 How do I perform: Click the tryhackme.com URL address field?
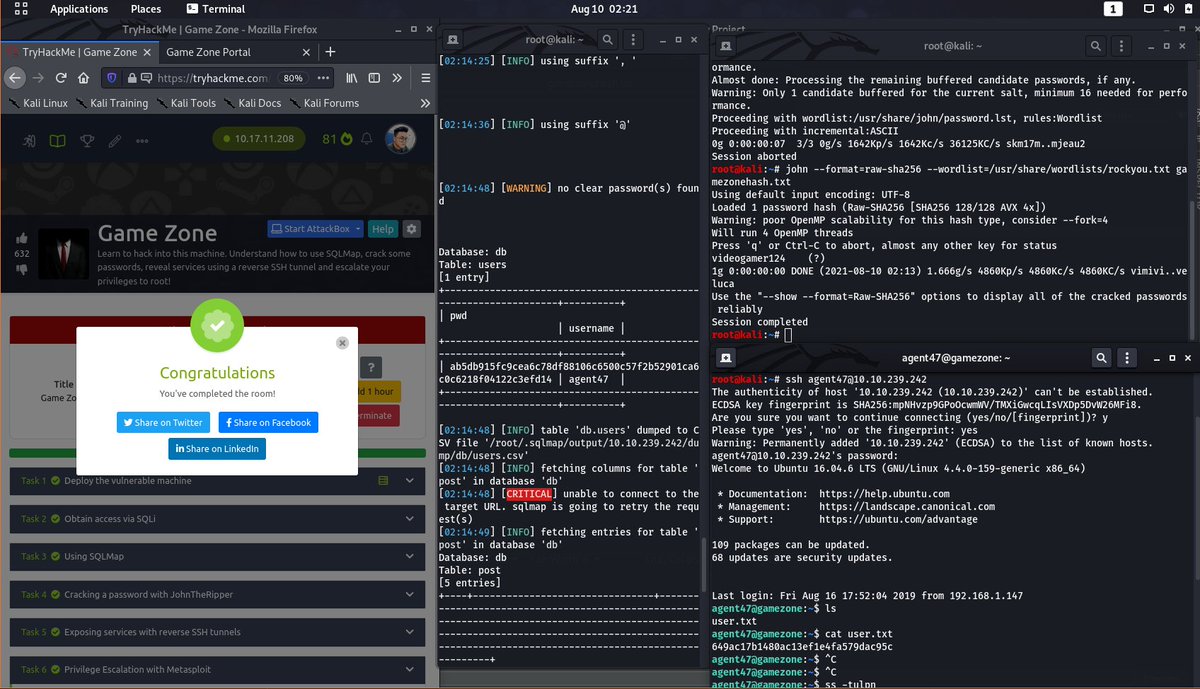point(212,78)
